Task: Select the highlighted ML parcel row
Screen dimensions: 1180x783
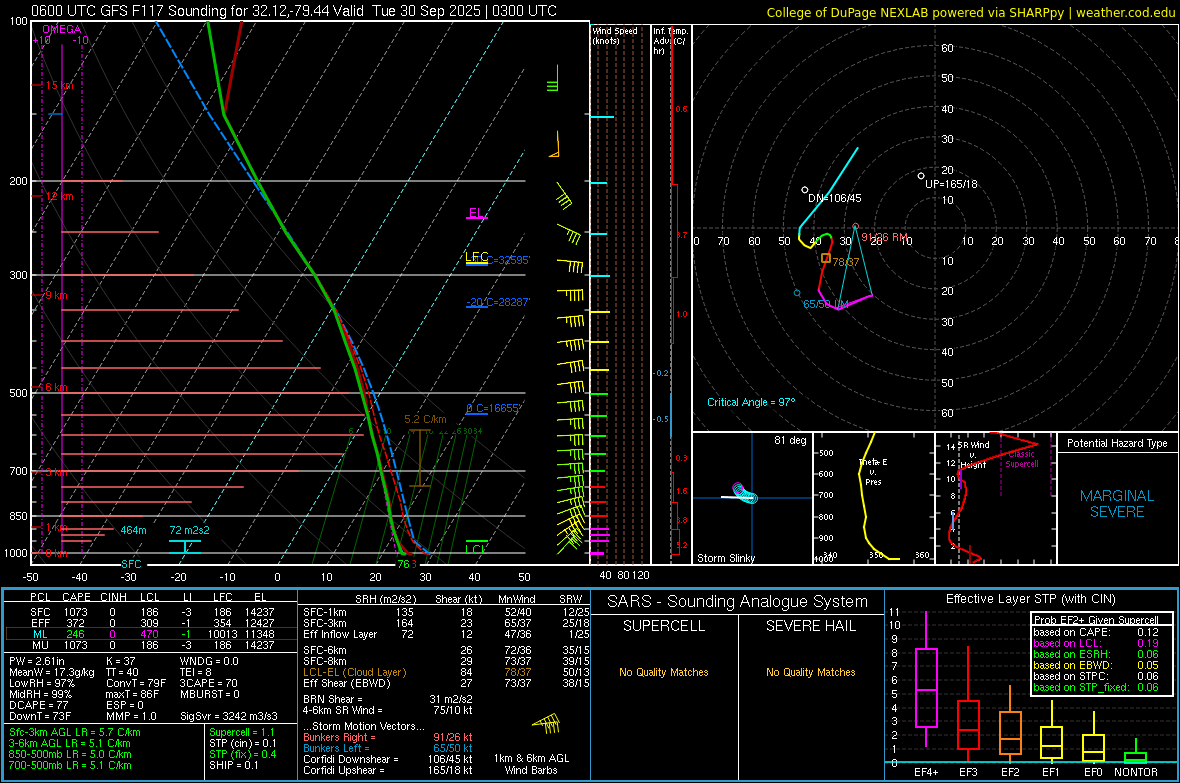Action: (x=151, y=634)
